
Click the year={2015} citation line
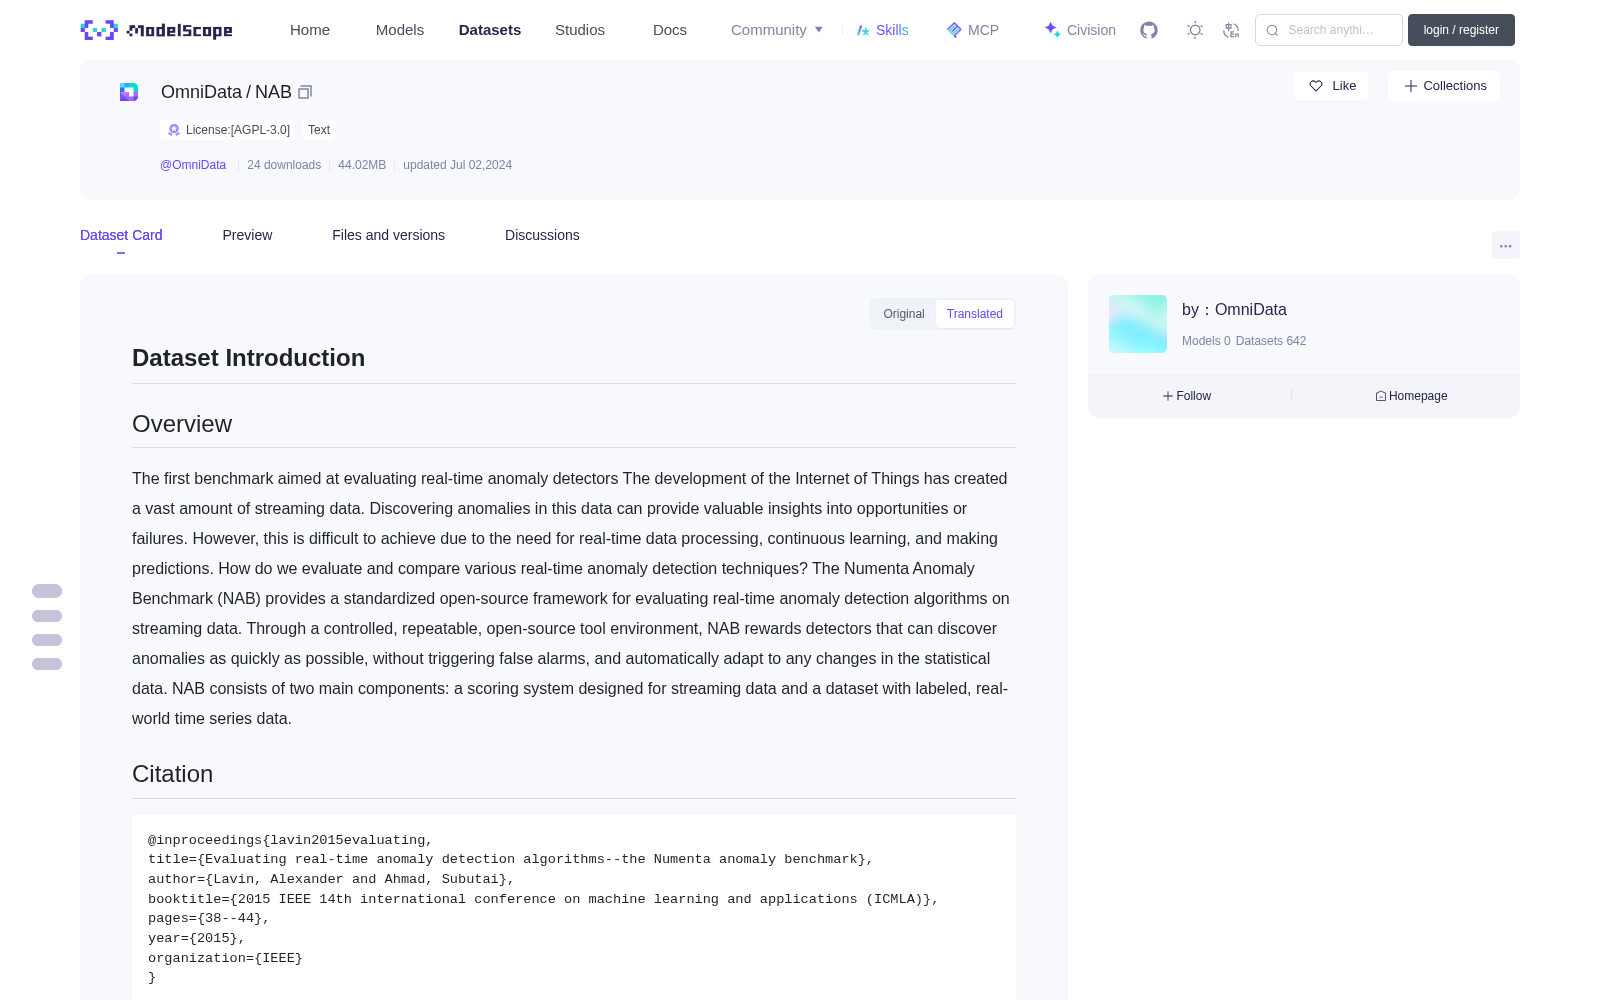[196, 938]
